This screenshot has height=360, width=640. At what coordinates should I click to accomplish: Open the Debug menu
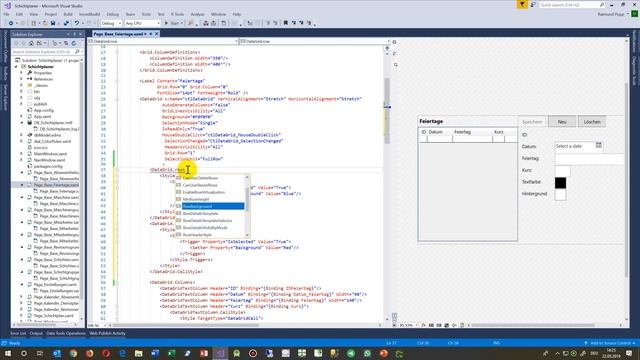click(113, 14)
